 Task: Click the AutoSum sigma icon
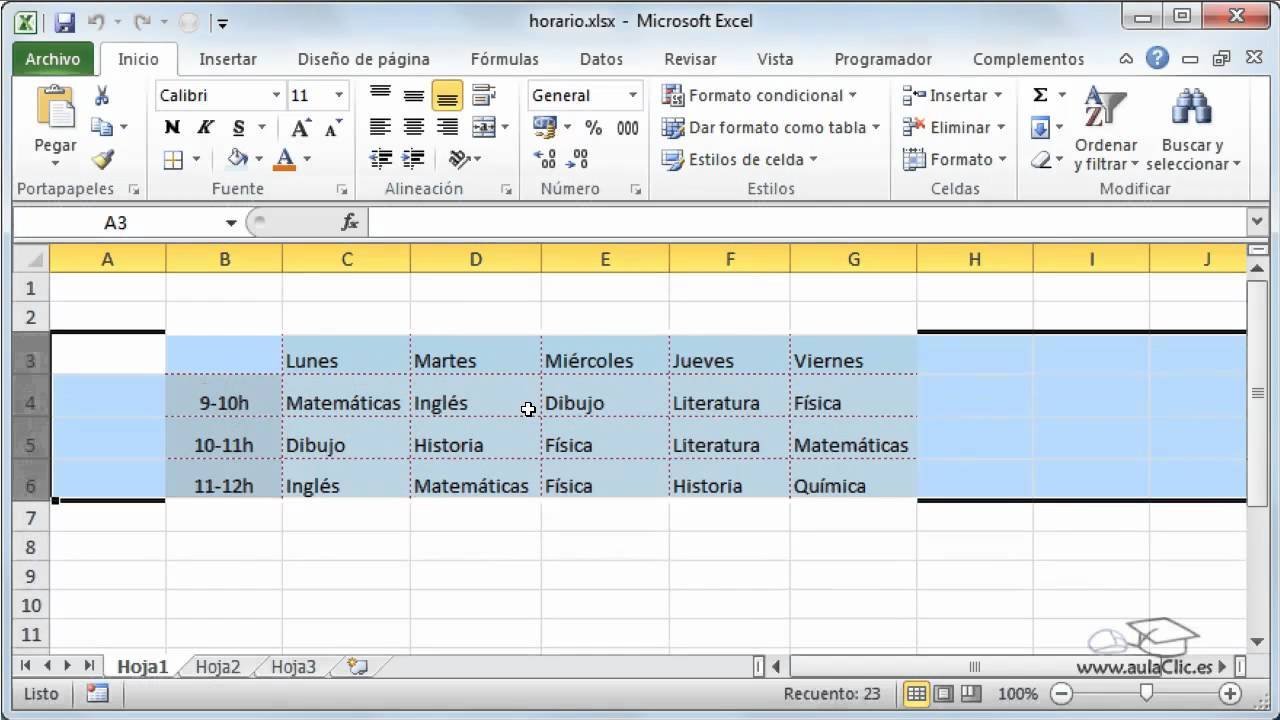(x=1040, y=95)
